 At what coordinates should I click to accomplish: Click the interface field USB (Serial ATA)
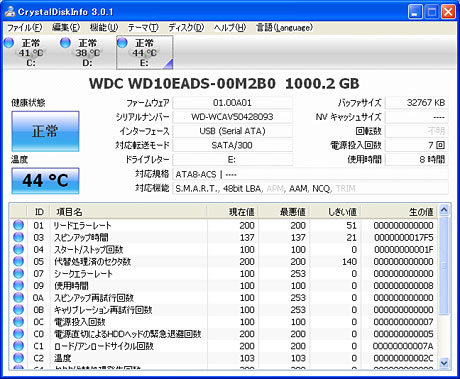(232, 131)
